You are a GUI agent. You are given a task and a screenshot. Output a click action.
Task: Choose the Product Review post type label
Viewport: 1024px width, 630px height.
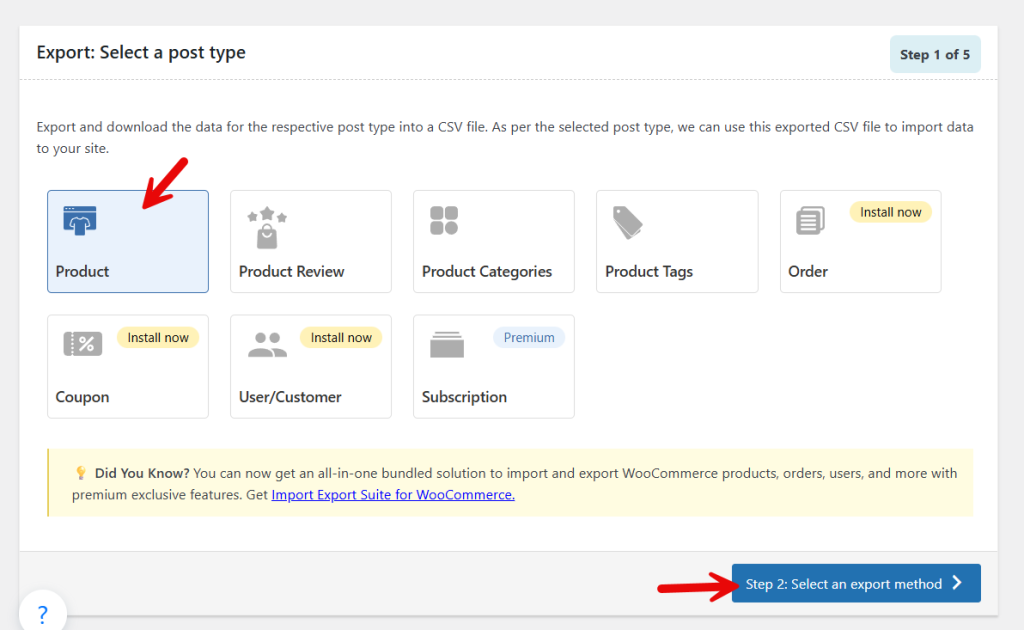coord(291,272)
